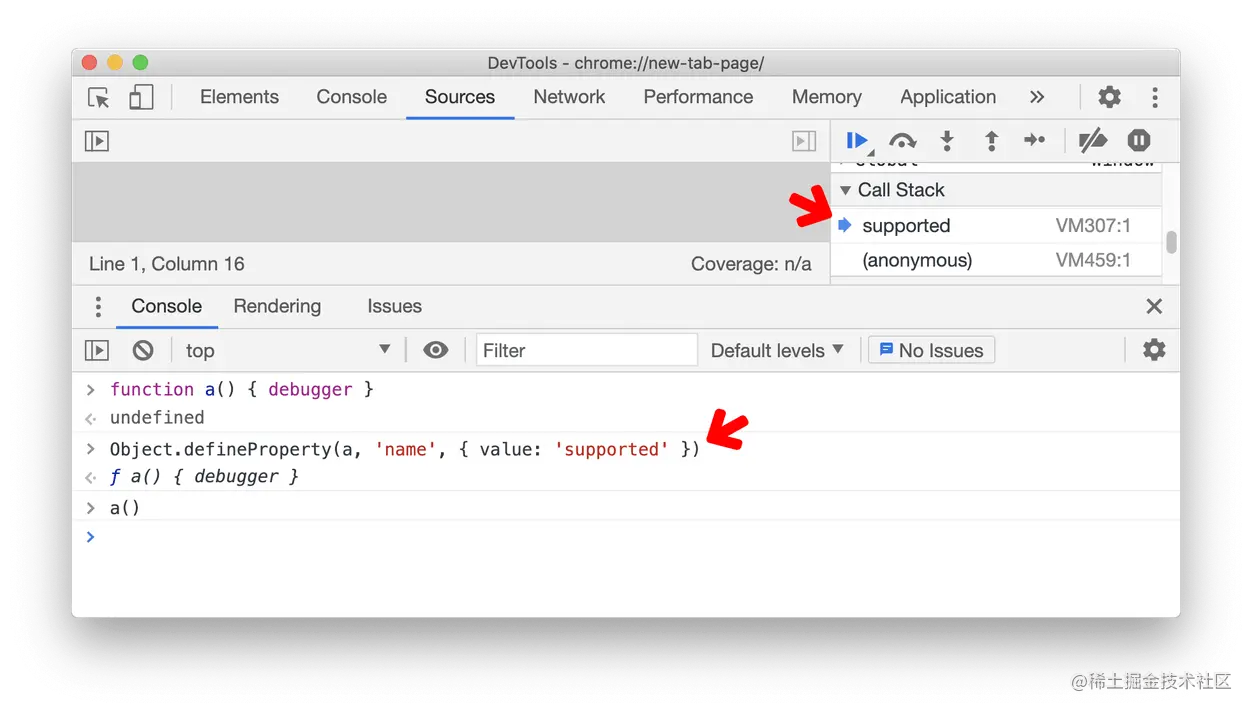Open the Network tab
Image resolution: width=1252 pixels, height=712 pixels.
click(x=569, y=97)
